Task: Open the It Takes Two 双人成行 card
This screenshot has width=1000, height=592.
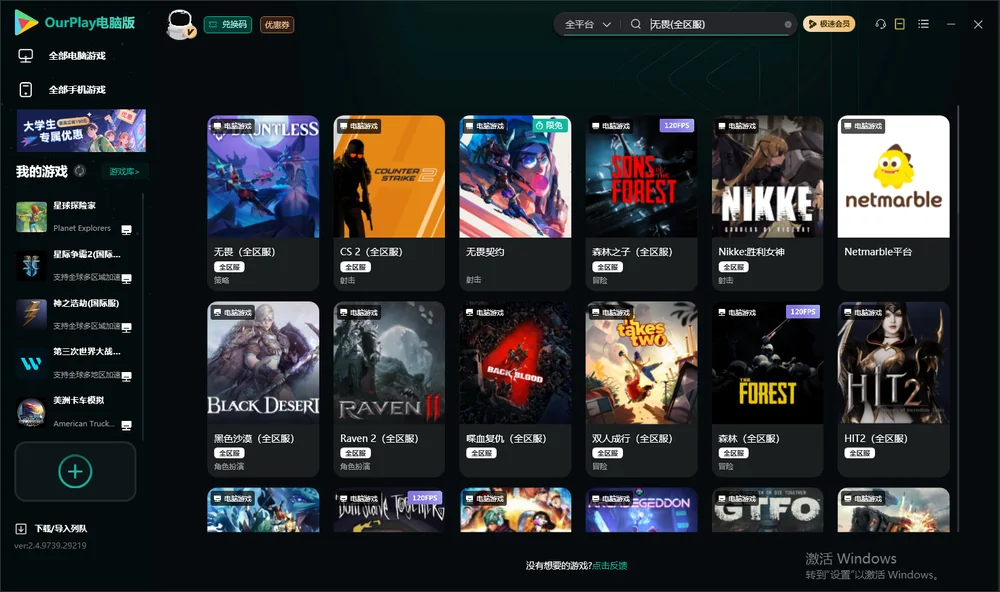Action: 642,389
